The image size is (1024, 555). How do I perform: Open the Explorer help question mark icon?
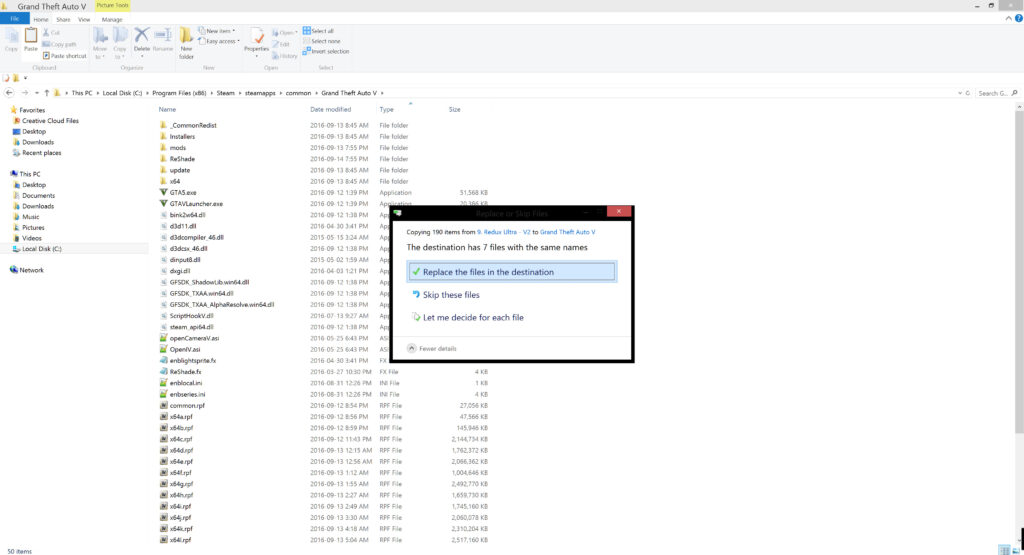[x=1018, y=18]
